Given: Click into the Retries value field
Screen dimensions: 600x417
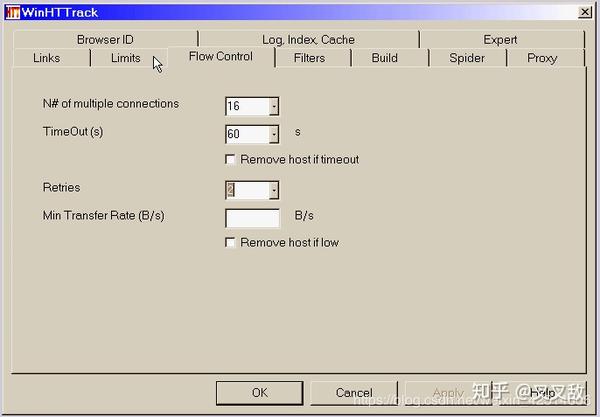Looking at the screenshot, I should point(248,190).
